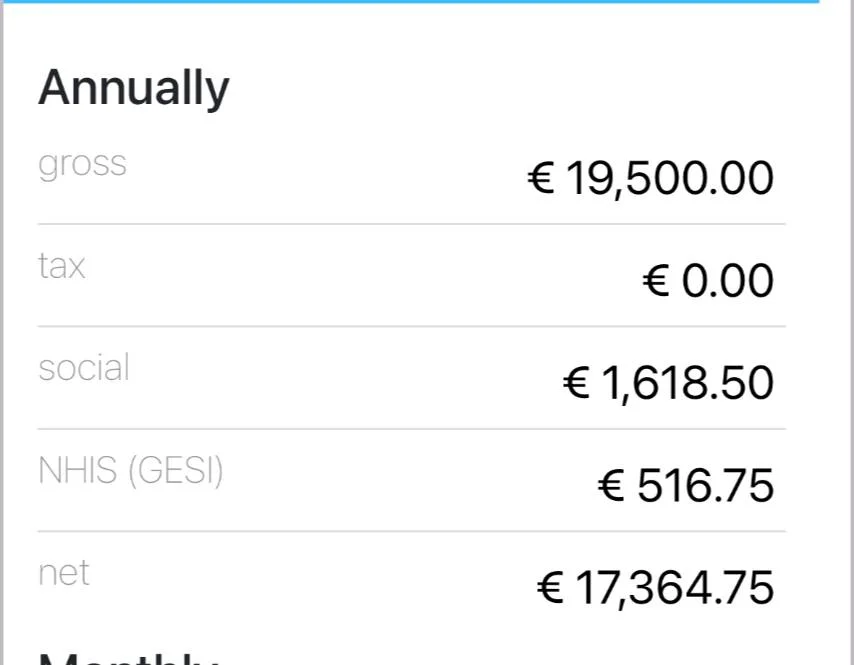Click the blue bar atop the card
The width and height of the screenshot is (854, 665).
410,2
